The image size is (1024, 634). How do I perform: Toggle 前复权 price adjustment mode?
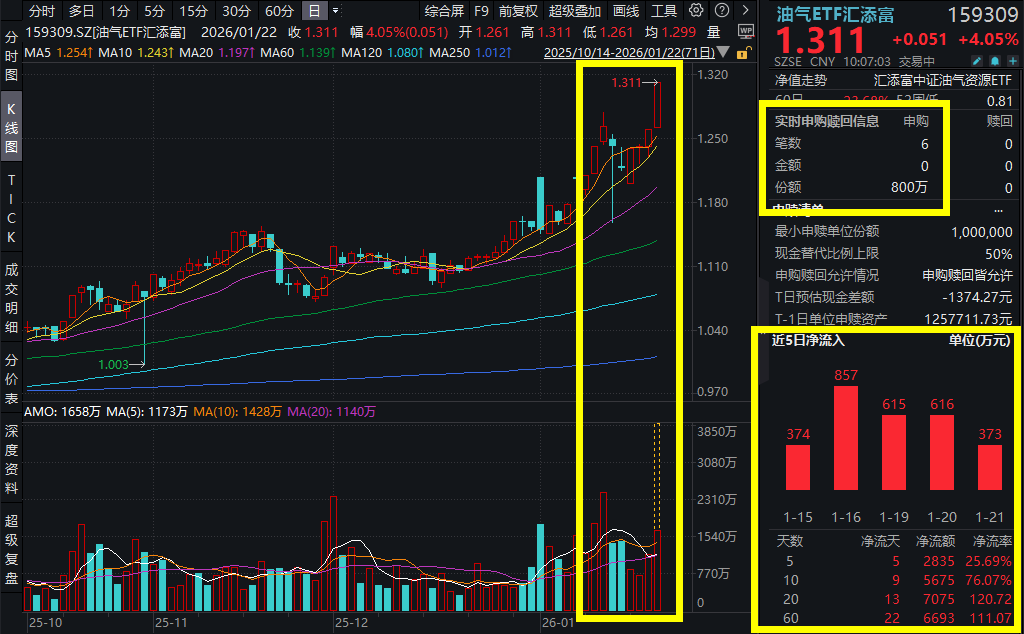pyautogui.click(x=518, y=12)
